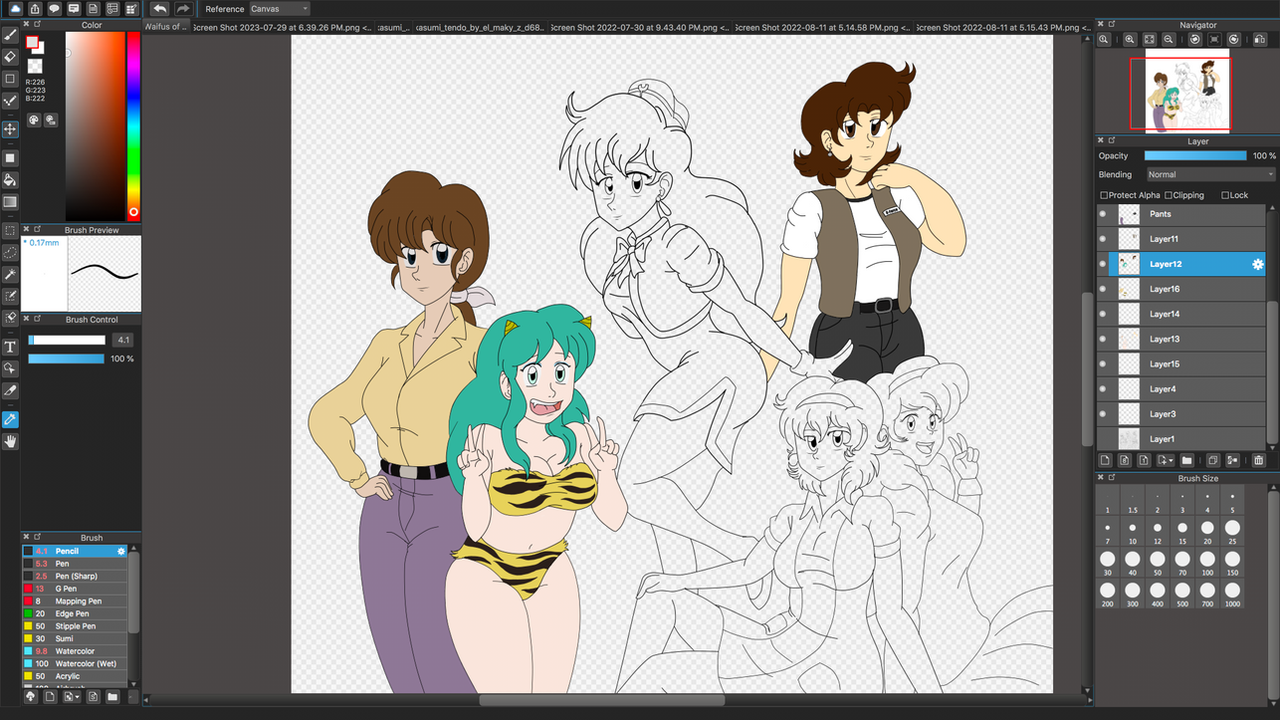Open add-layer dropdown arrow in Layer panel
The height and width of the screenshot is (720, 1280).
coord(1165,460)
